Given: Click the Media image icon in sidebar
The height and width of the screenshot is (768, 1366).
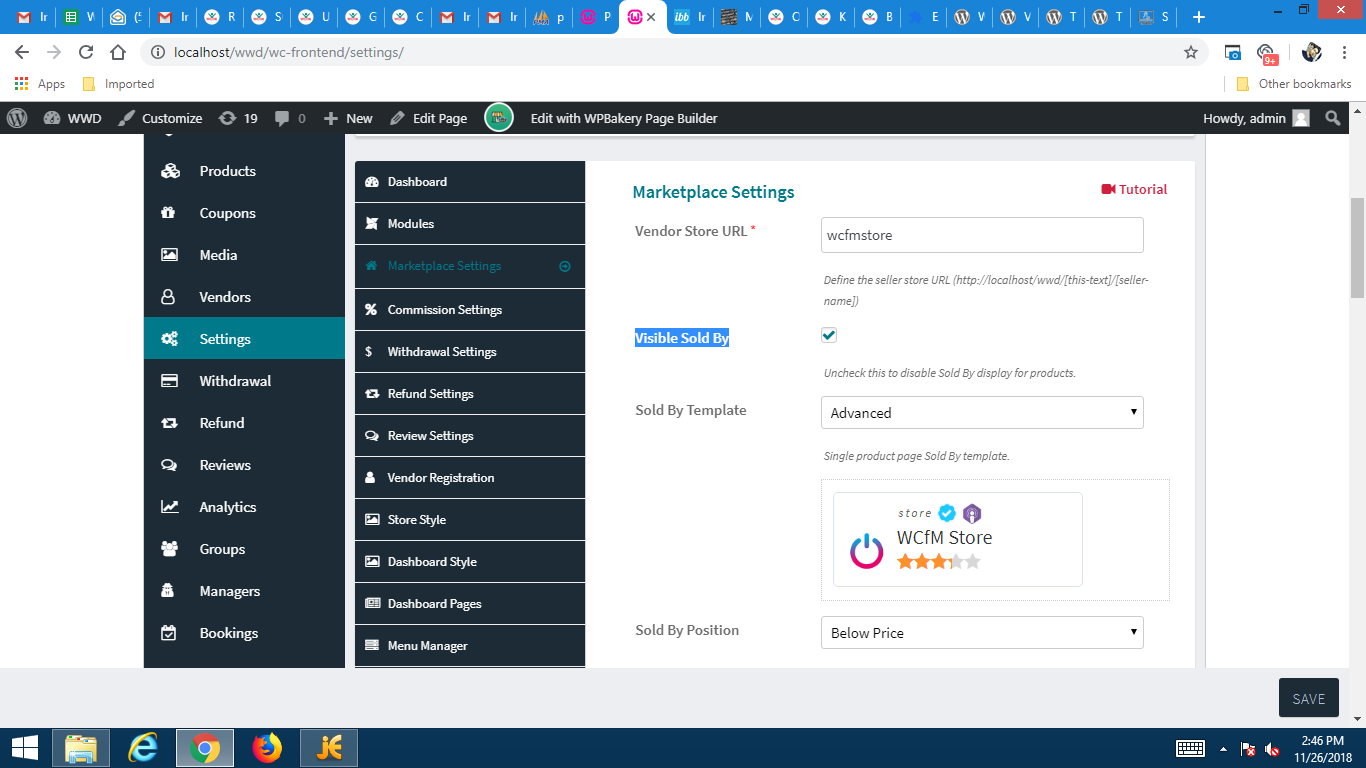Looking at the screenshot, I should (x=169, y=255).
